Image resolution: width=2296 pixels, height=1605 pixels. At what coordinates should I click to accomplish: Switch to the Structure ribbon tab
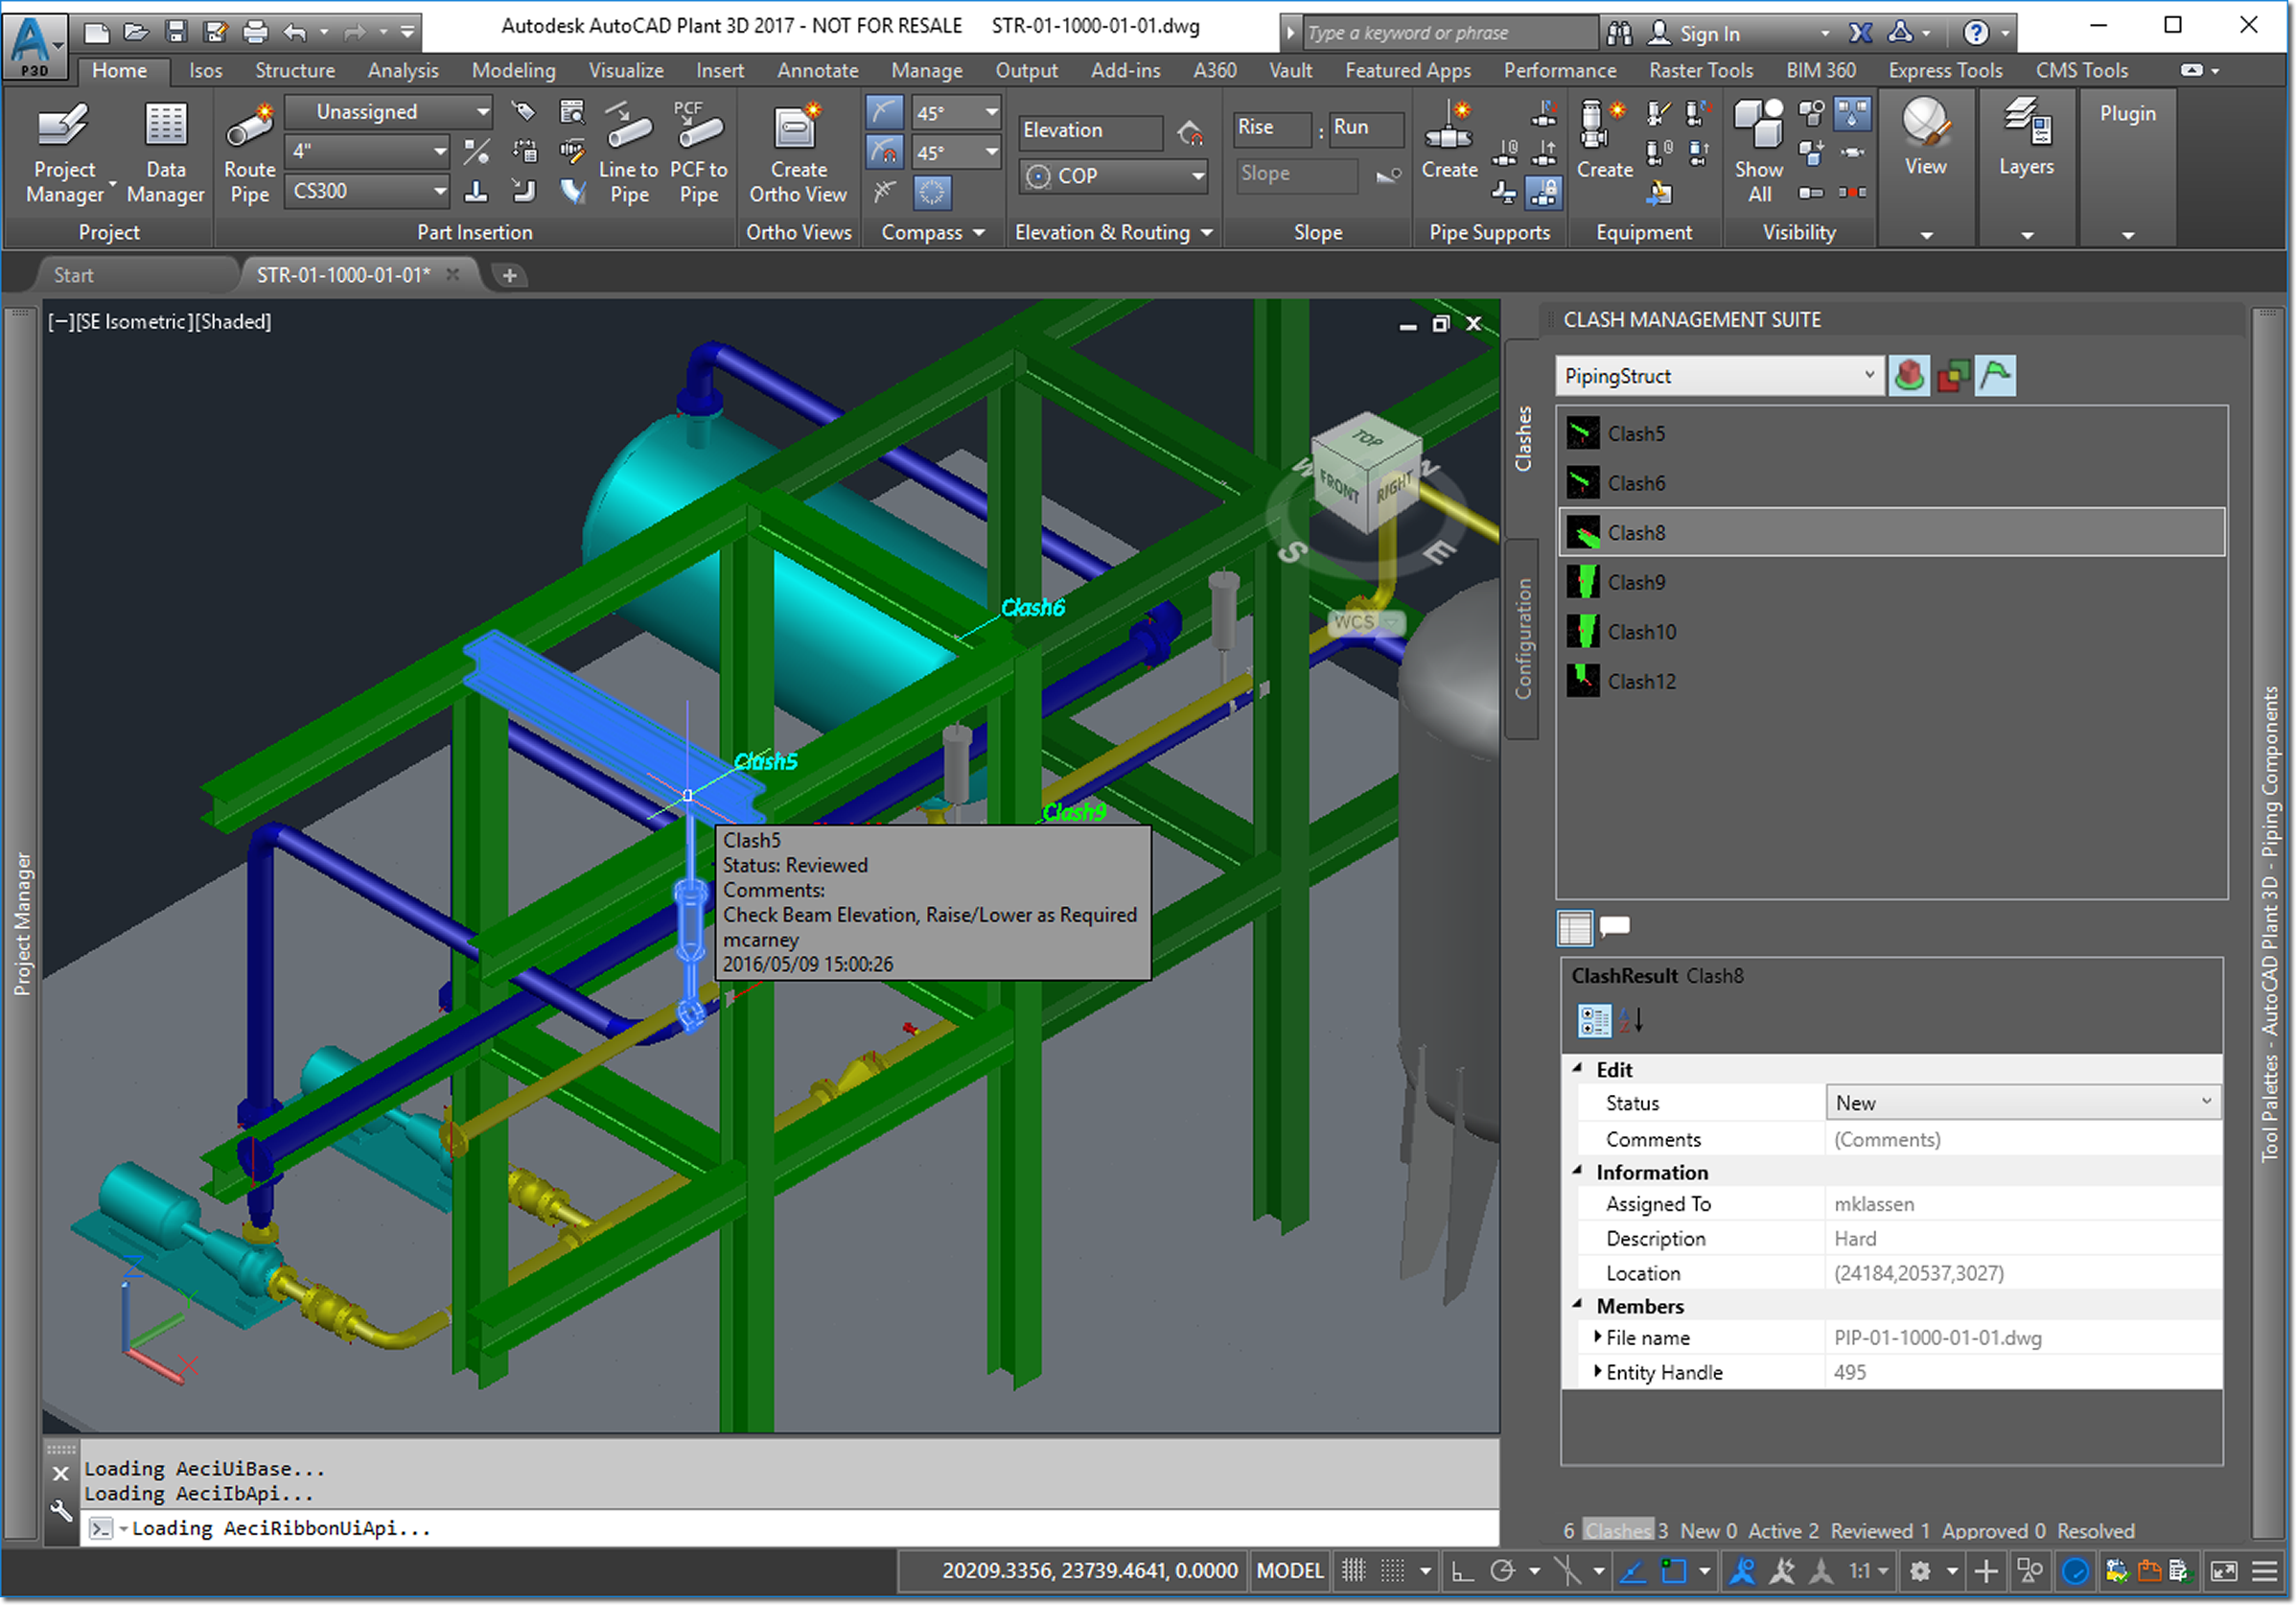coord(294,71)
